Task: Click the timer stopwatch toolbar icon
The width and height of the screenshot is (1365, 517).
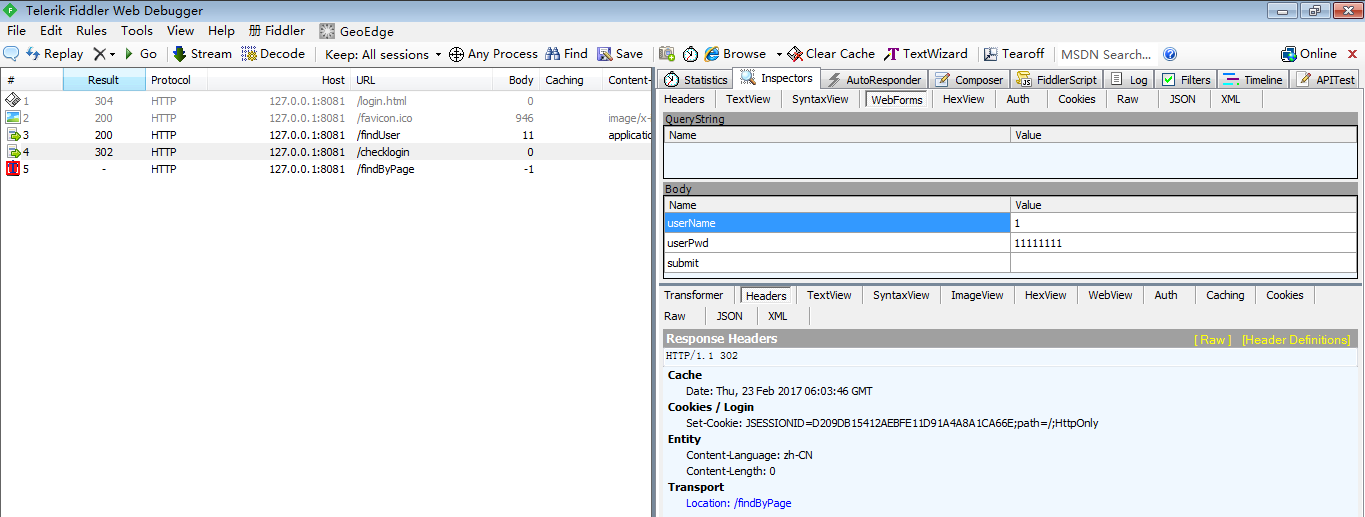Action: click(690, 54)
